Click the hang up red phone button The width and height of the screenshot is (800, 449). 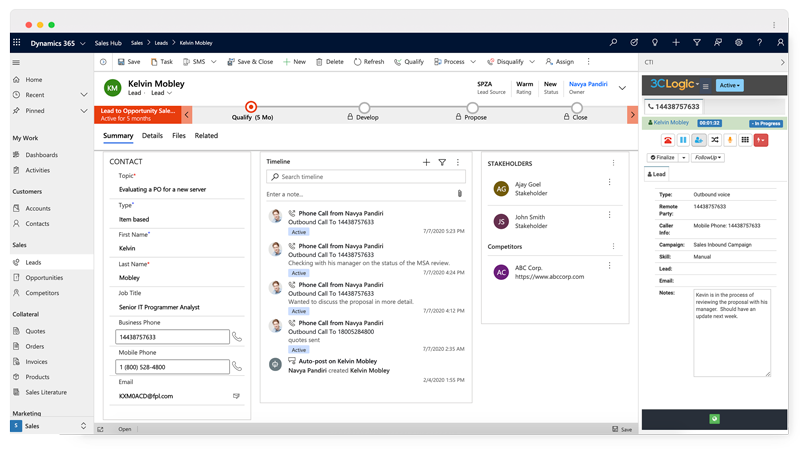point(667,140)
